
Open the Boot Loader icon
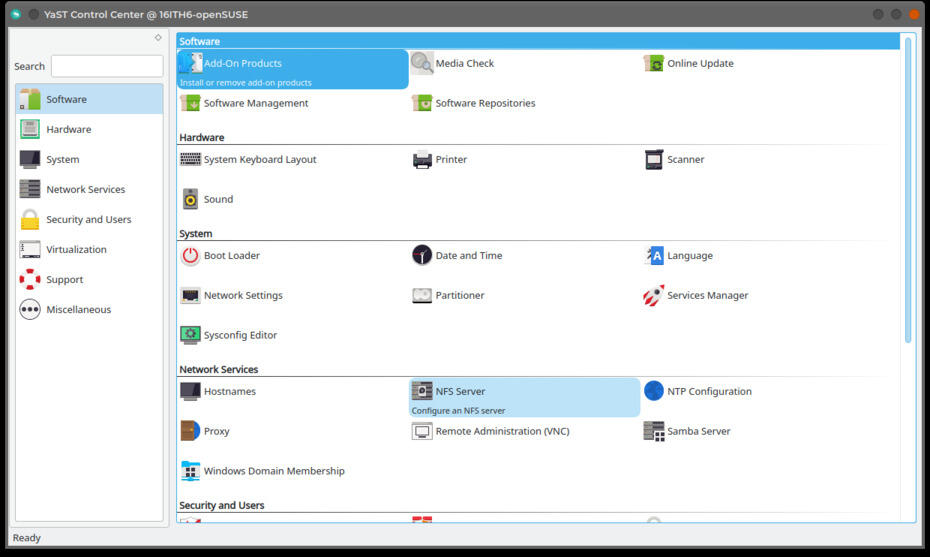[190, 256]
